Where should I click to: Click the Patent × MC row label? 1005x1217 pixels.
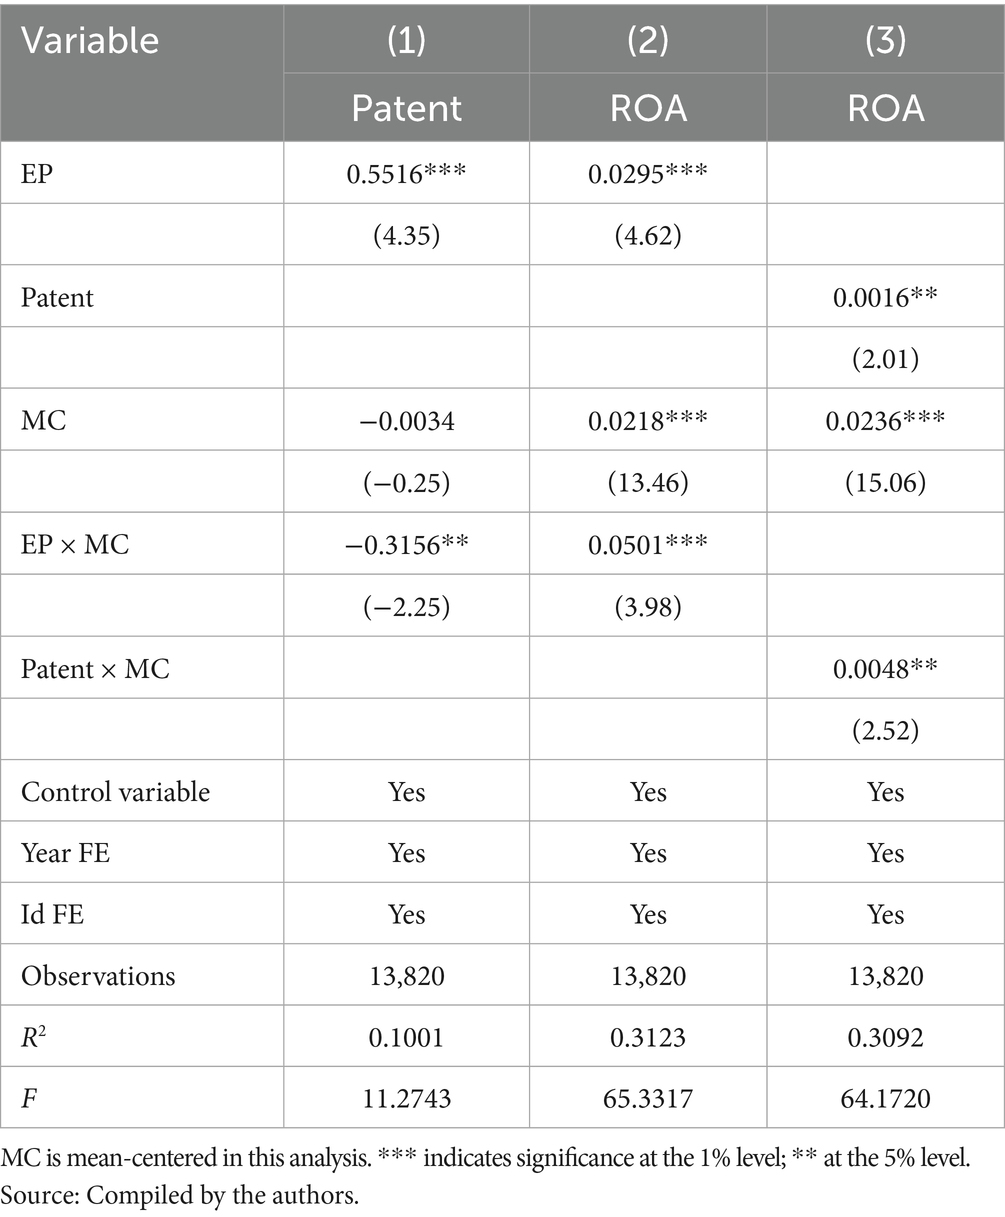point(95,669)
